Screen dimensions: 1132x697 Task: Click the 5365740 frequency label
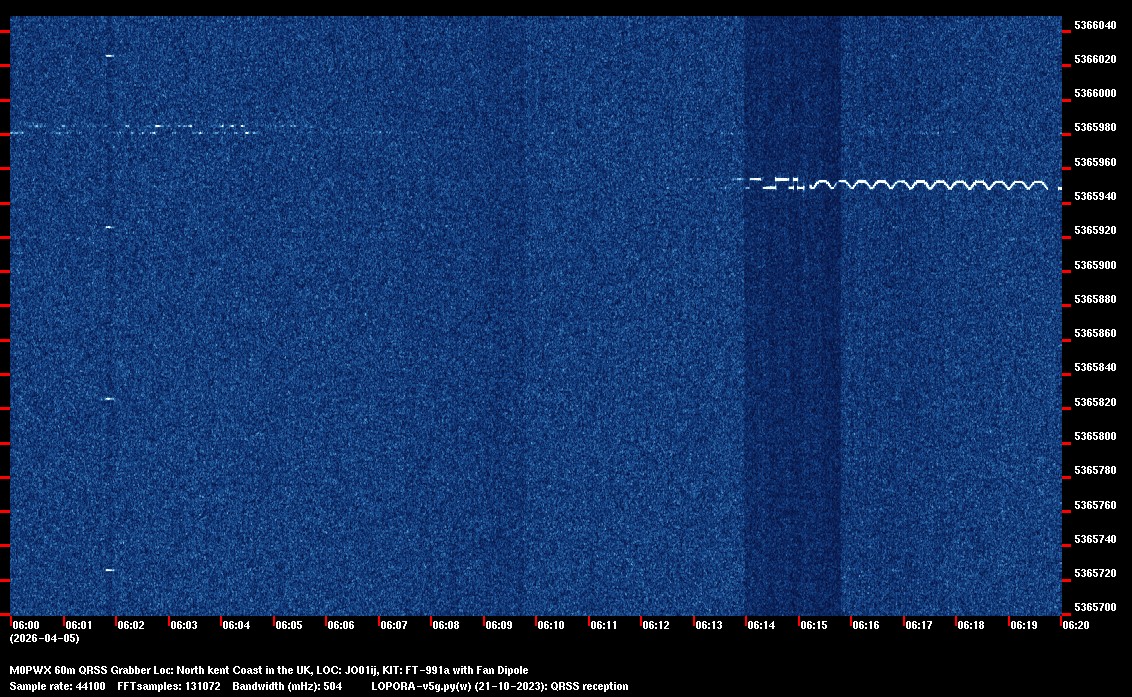(1094, 539)
